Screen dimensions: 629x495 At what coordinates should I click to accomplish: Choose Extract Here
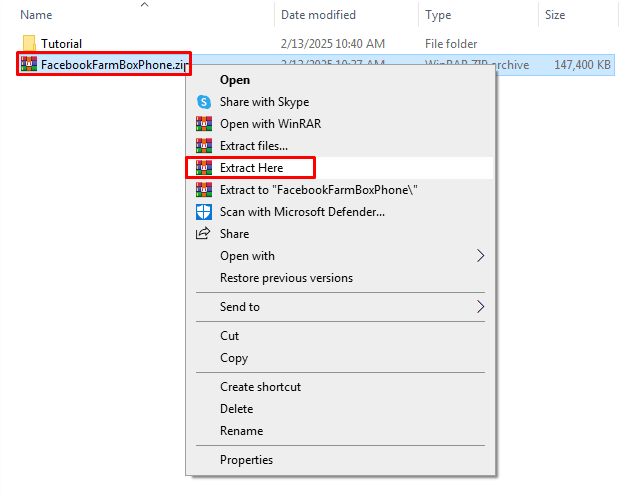252,168
